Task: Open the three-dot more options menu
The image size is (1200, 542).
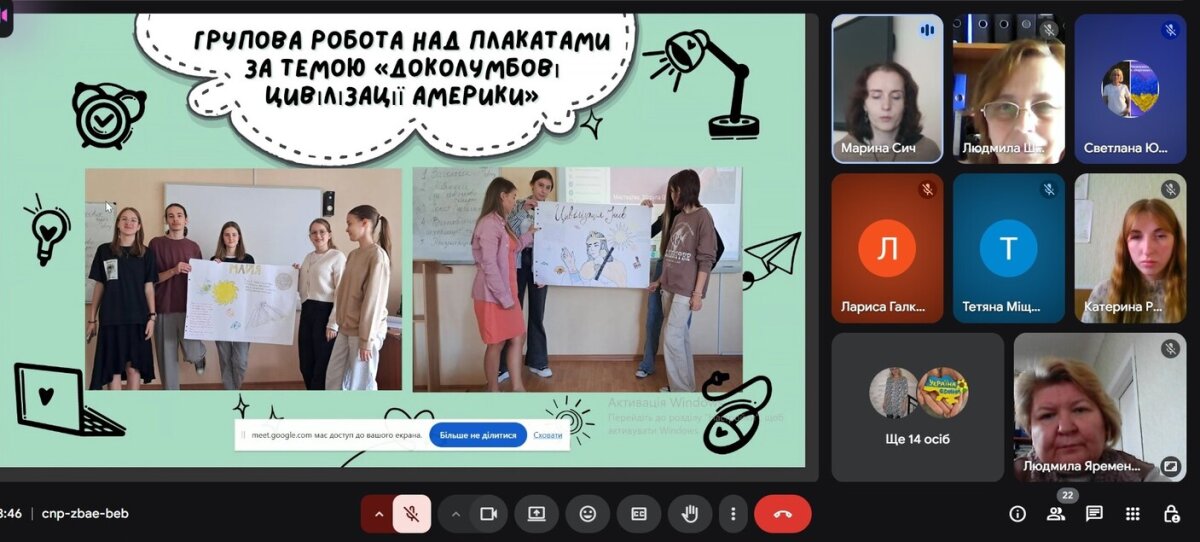Action: click(733, 514)
